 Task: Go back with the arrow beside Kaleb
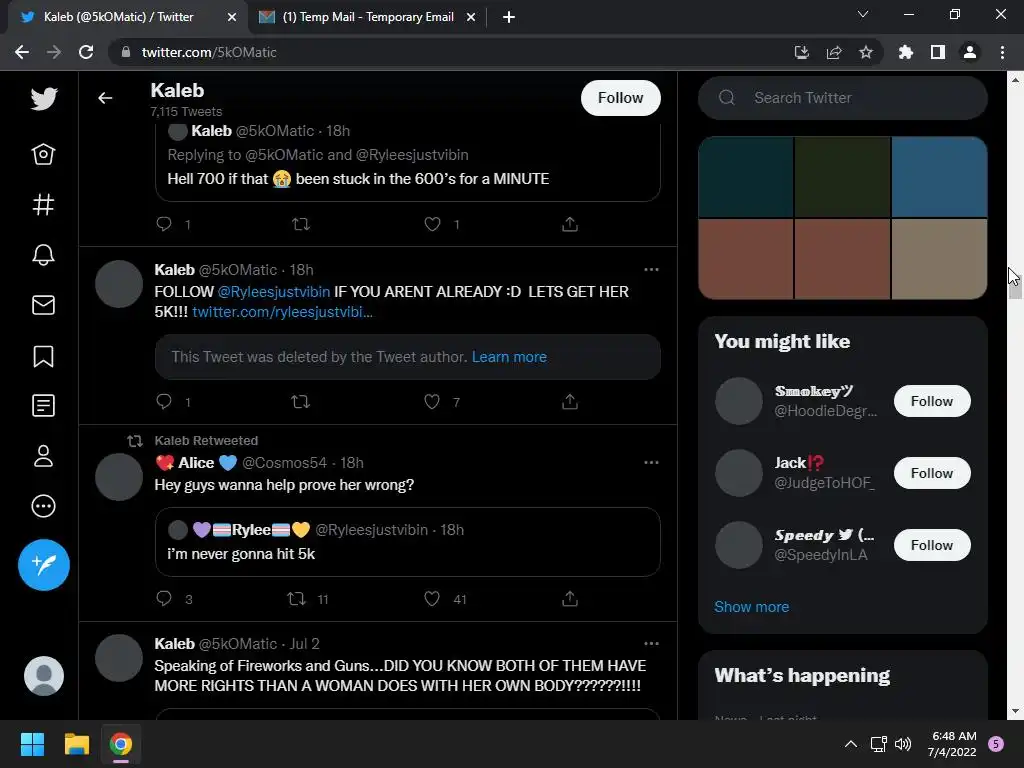pos(105,98)
